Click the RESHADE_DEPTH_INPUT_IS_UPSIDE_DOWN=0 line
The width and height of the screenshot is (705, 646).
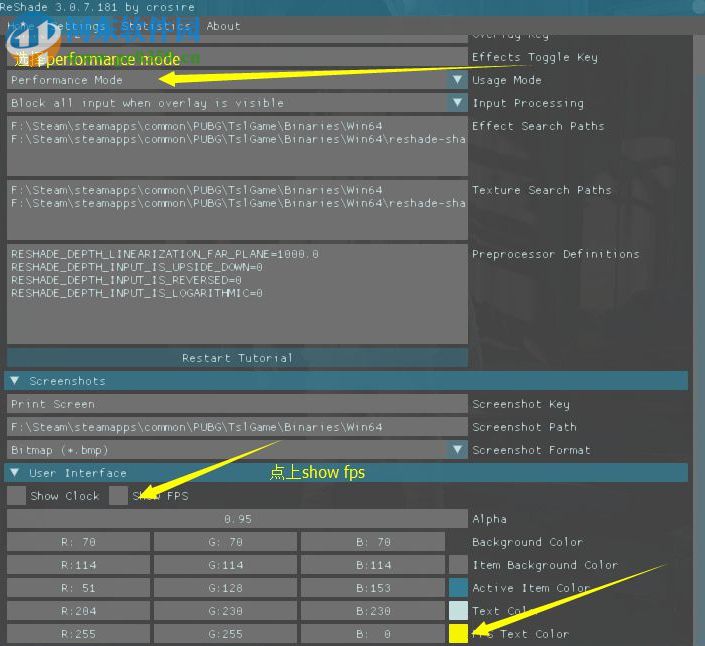tap(137, 267)
